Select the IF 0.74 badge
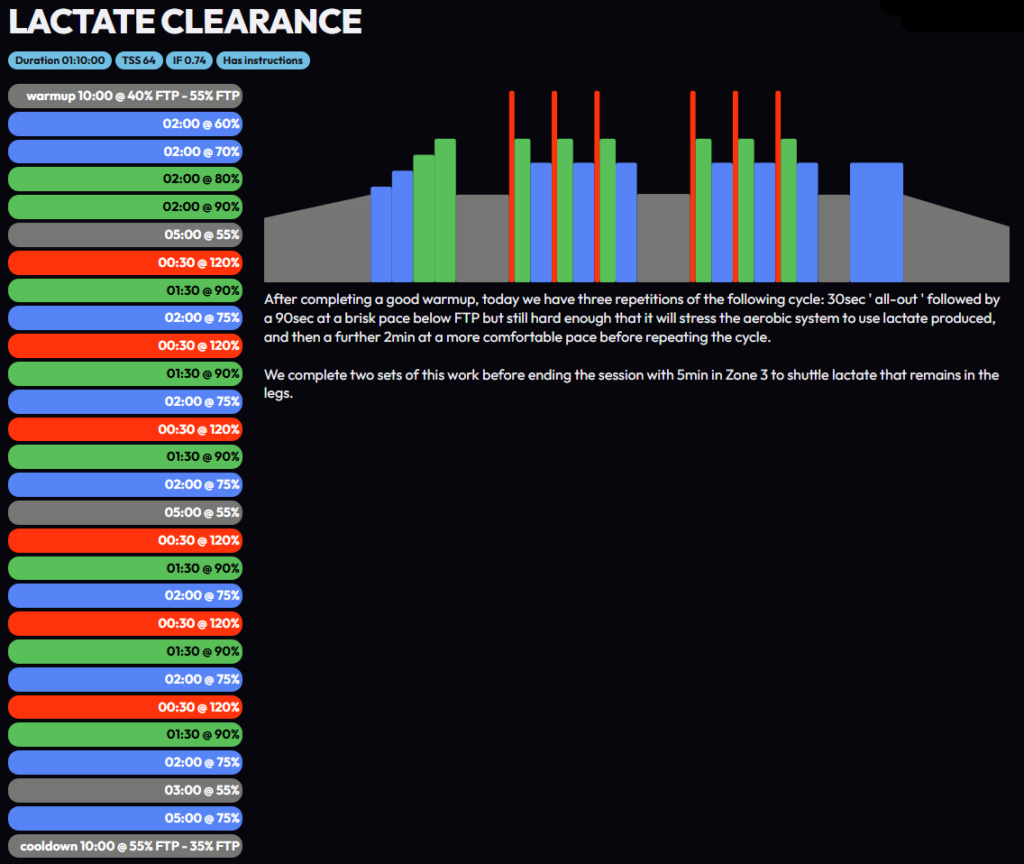The image size is (1024, 864). [188, 61]
